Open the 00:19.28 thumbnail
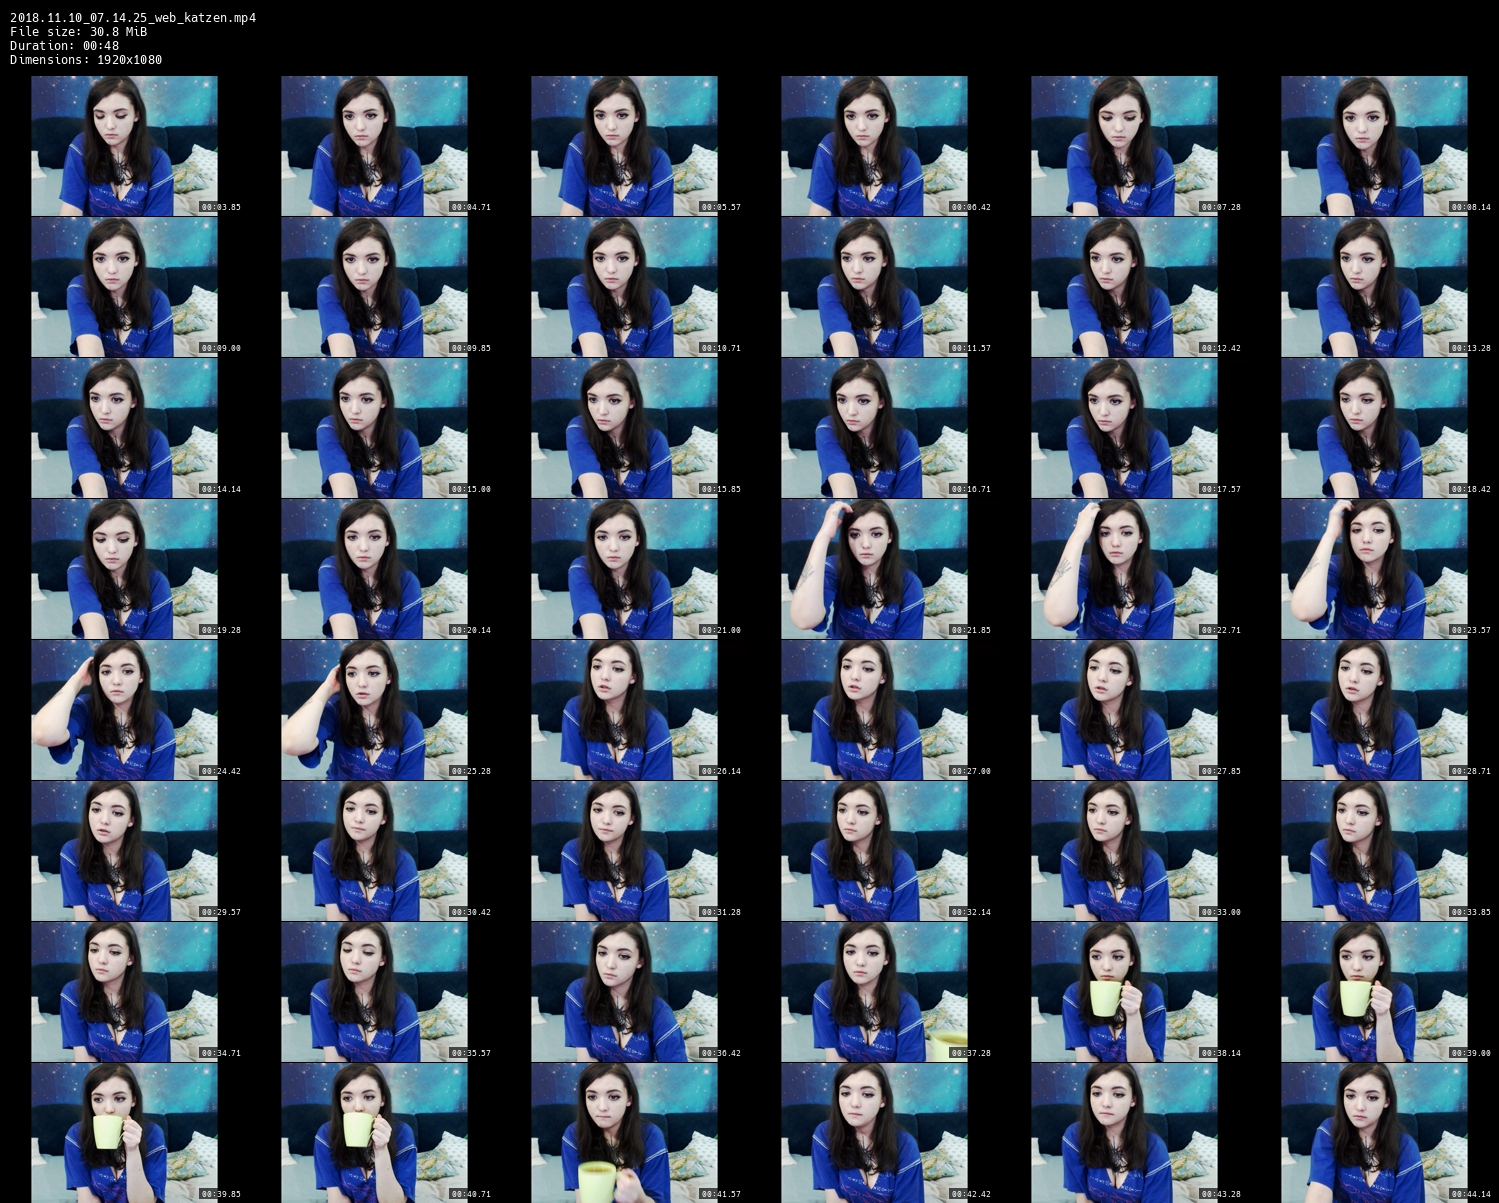This screenshot has height=1203, width=1499. (x=124, y=569)
